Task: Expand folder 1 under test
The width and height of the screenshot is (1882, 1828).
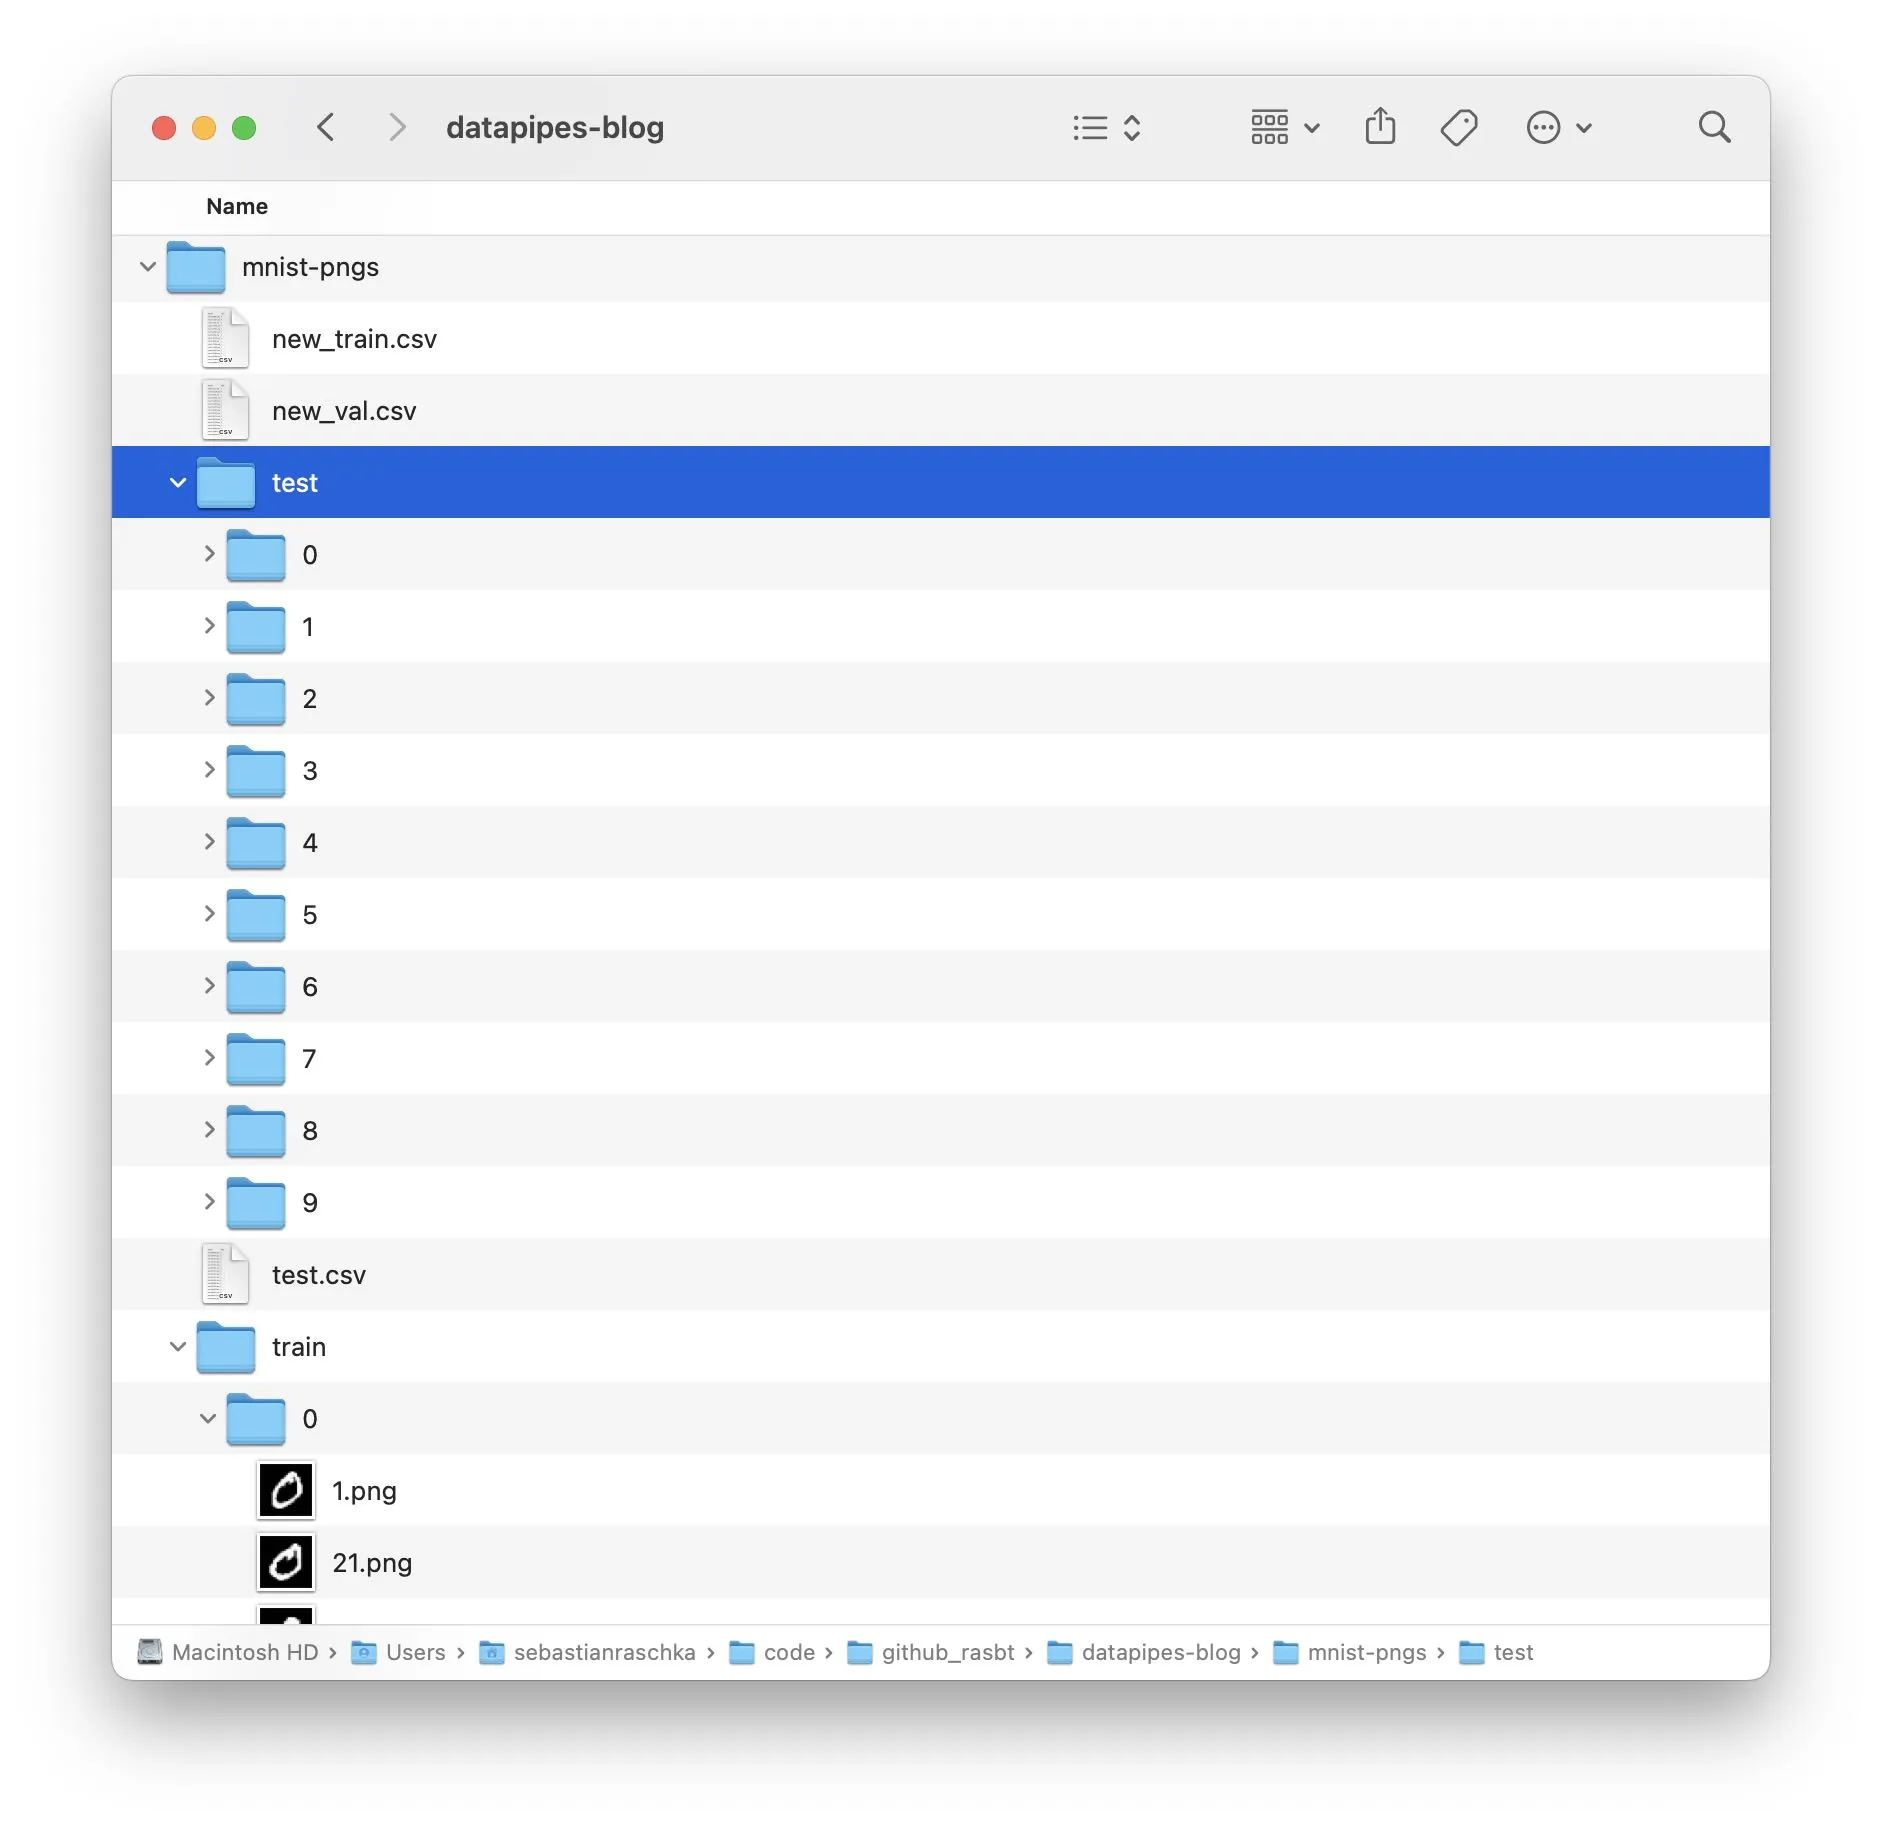Action: click(209, 626)
